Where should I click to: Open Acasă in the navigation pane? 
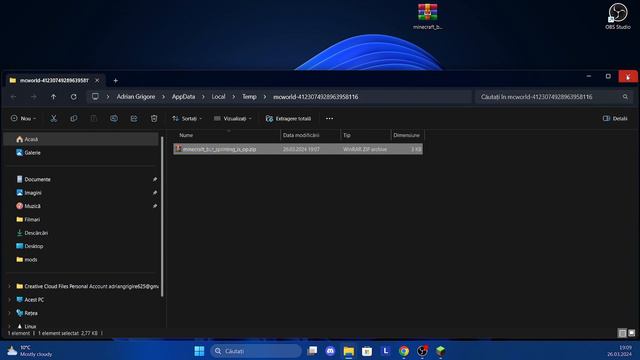tap(81, 139)
